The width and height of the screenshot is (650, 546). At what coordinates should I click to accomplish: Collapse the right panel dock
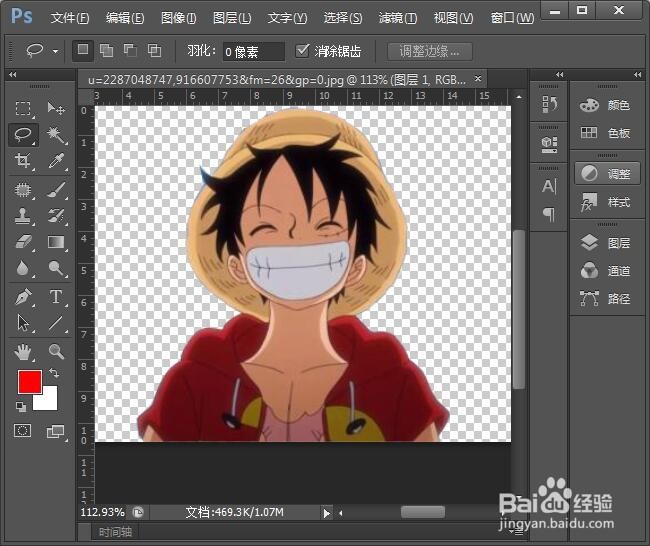pos(638,74)
